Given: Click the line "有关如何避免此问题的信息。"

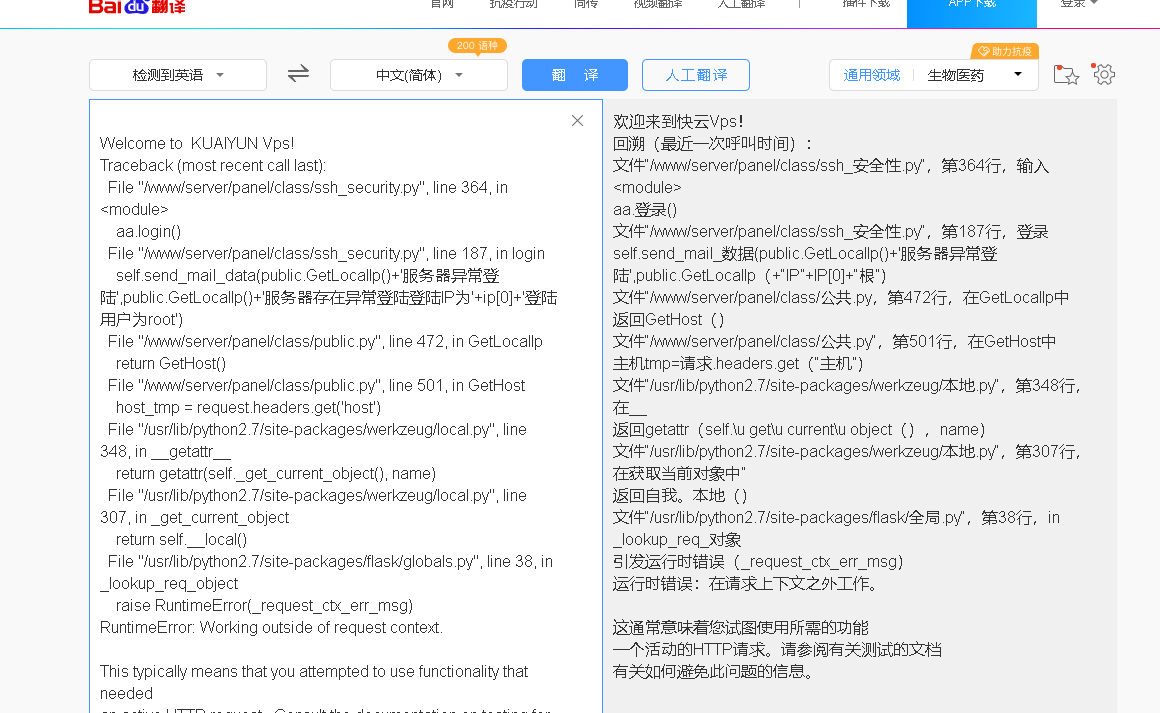Looking at the screenshot, I should coord(715,672).
